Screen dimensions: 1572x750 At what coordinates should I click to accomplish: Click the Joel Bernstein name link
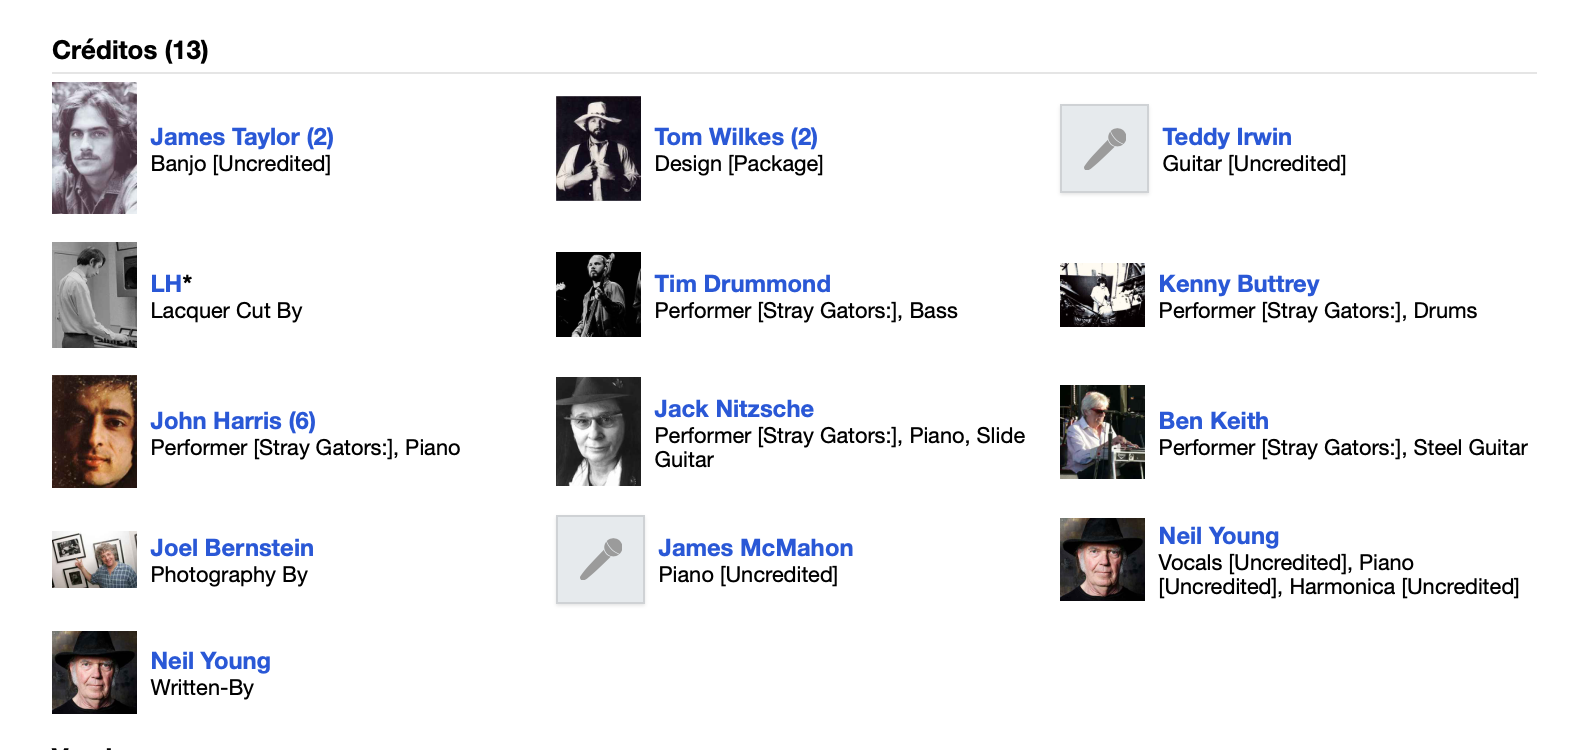pos(232,548)
